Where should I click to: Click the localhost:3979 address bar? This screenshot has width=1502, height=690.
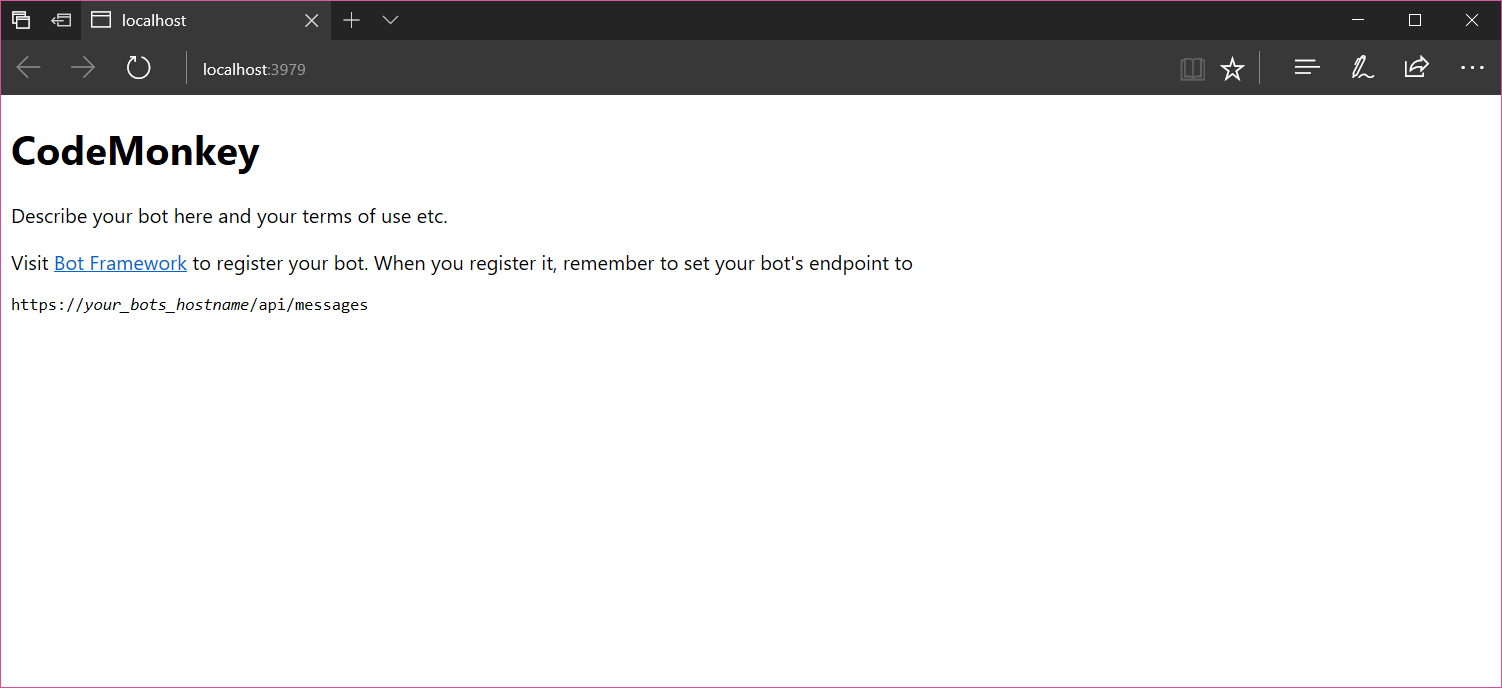(x=254, y=69)
